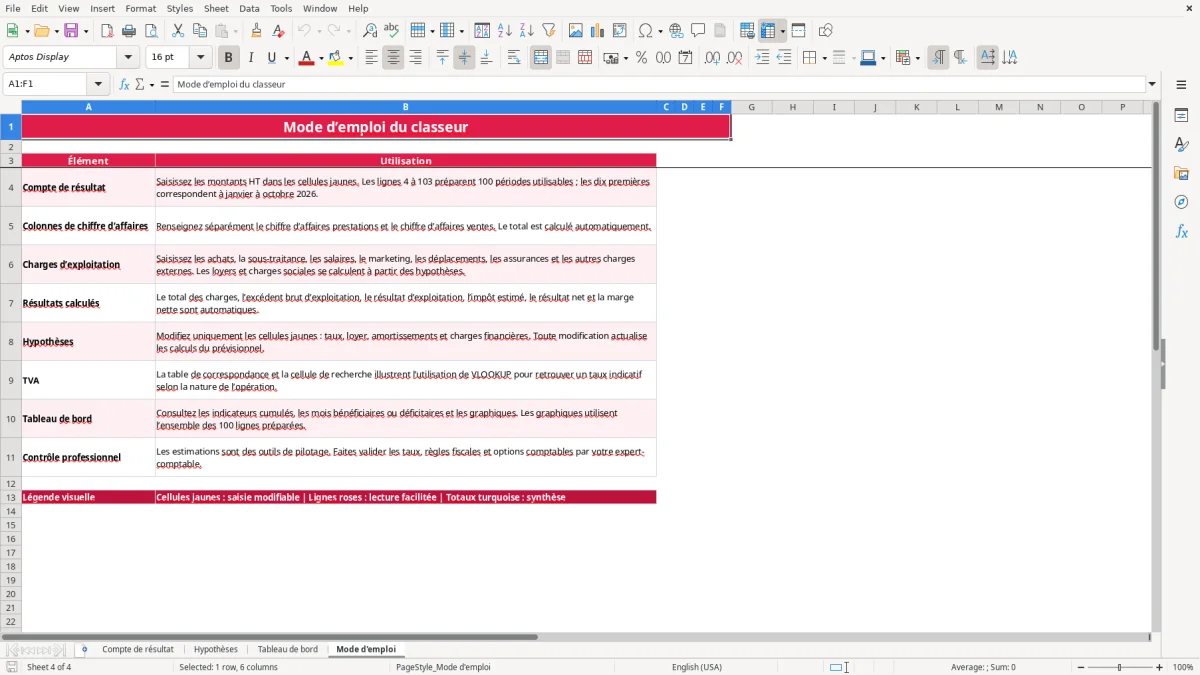Click Increase Indent icon
The height and width of the screenshot is (675, 1200).
pyautogui.click(x=762, y=58)
